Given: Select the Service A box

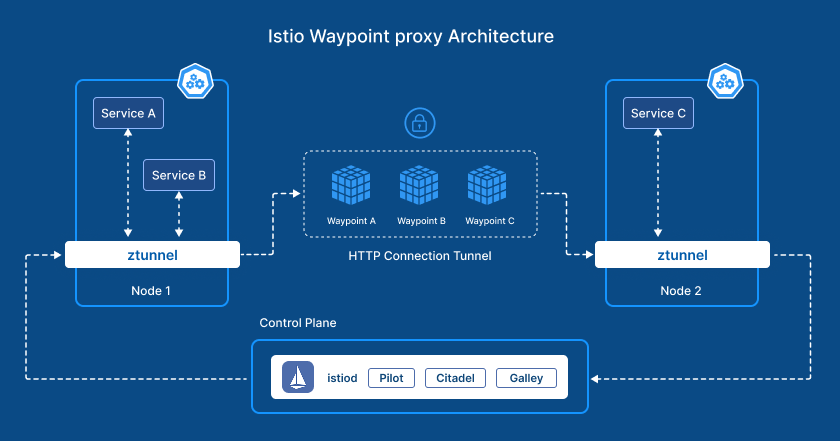Looking at the screenshot, I should [129, 113].
